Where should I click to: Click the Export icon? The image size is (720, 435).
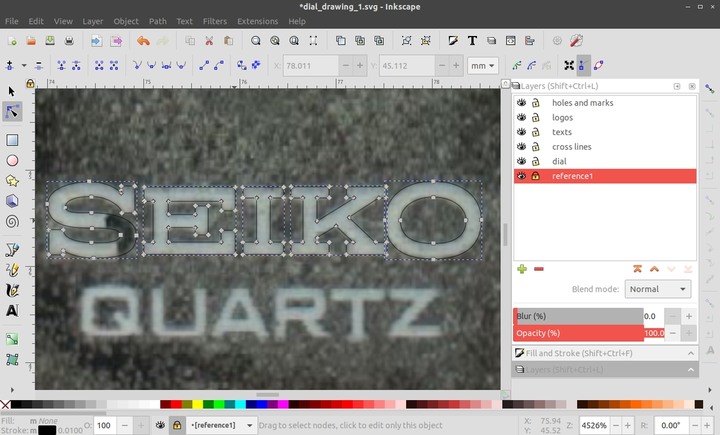tap(116, 41)
